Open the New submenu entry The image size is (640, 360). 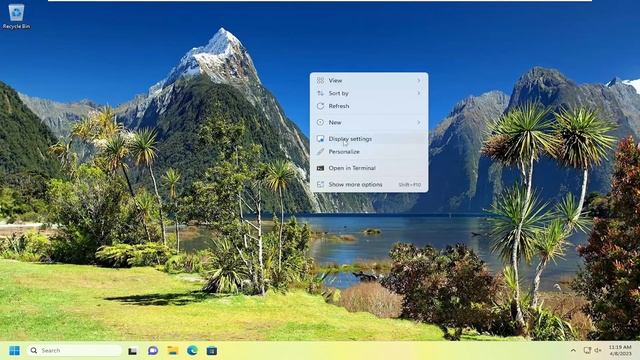coord(369,122)
